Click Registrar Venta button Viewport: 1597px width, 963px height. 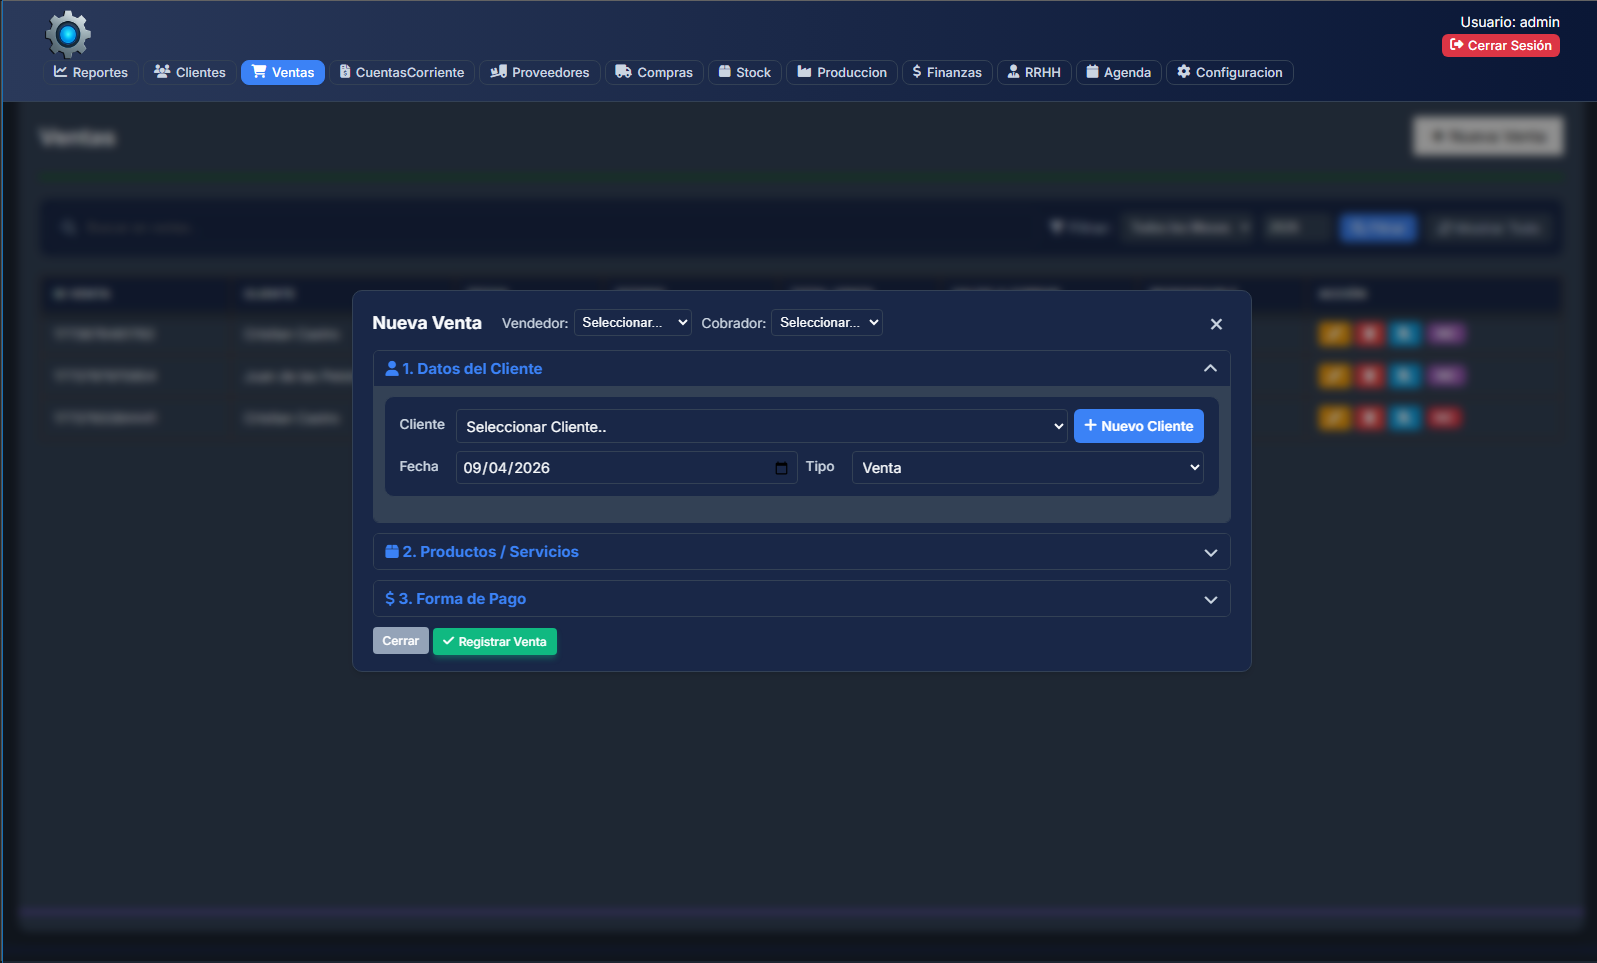[x=495, y=641]
